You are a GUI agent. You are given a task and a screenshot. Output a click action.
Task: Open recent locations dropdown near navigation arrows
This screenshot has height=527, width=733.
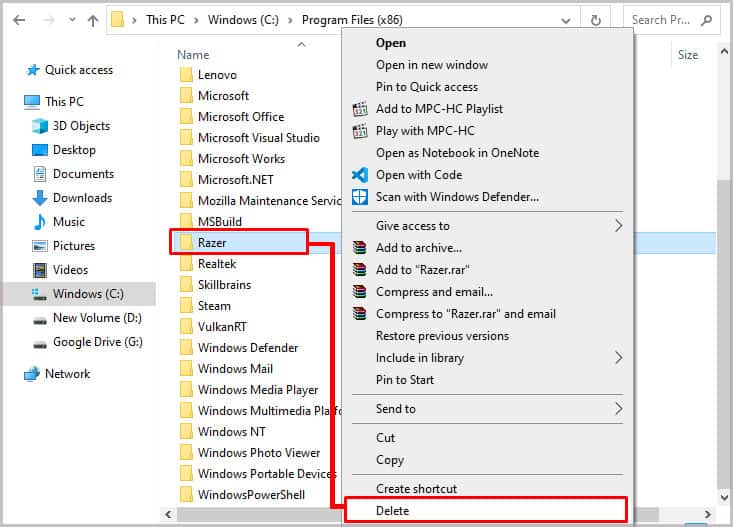(72, 20)
